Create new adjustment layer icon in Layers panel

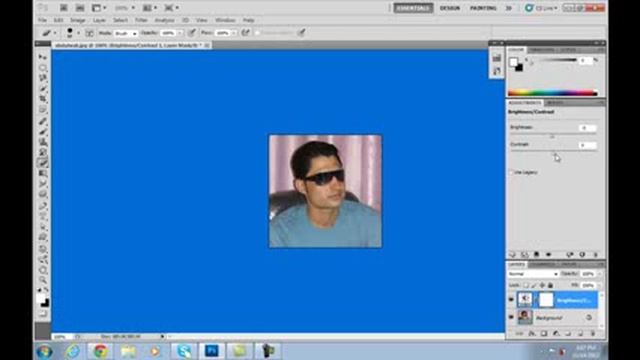(x=556, y=334)
